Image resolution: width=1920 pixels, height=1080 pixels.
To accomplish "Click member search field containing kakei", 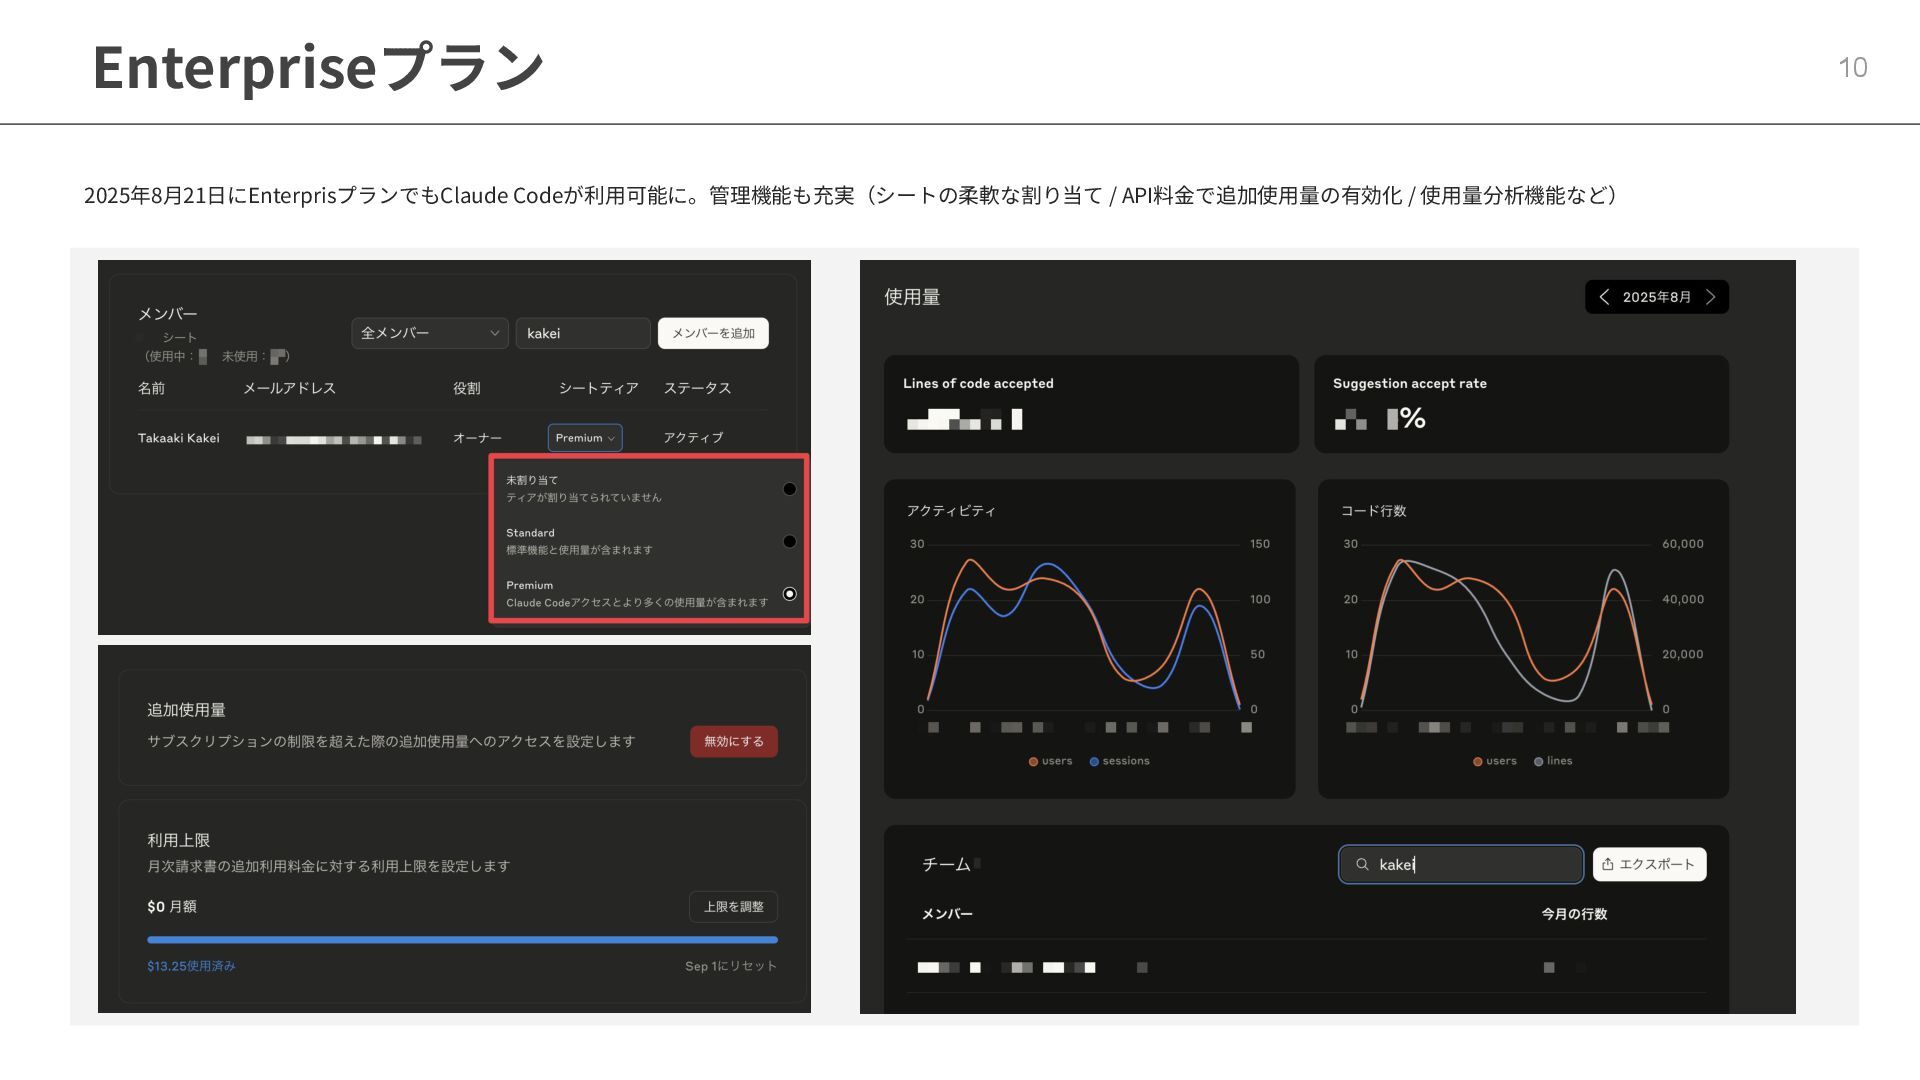I will (x=583, y=333).
